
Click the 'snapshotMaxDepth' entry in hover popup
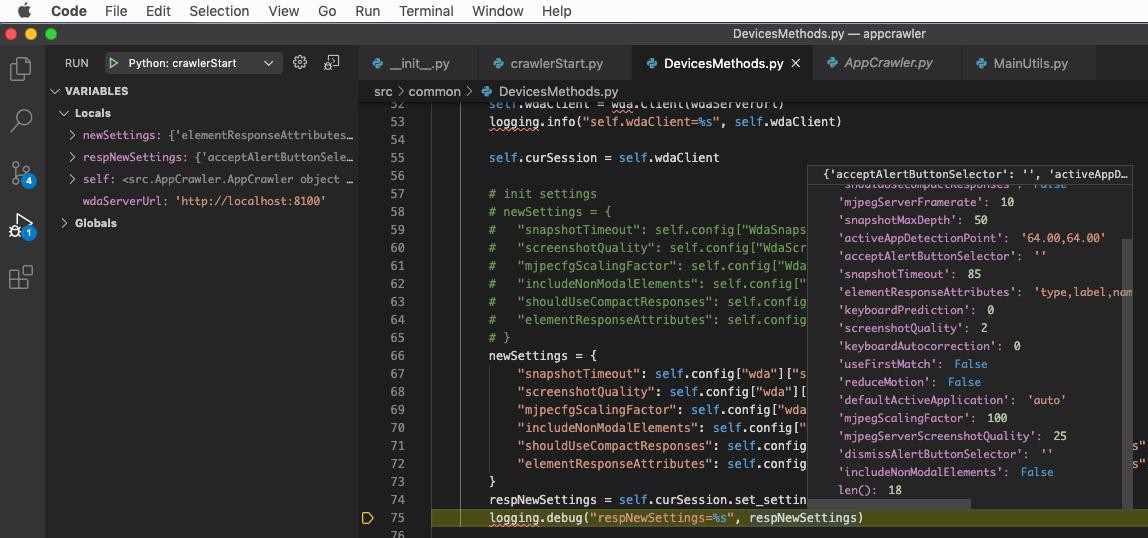point(912,220)
